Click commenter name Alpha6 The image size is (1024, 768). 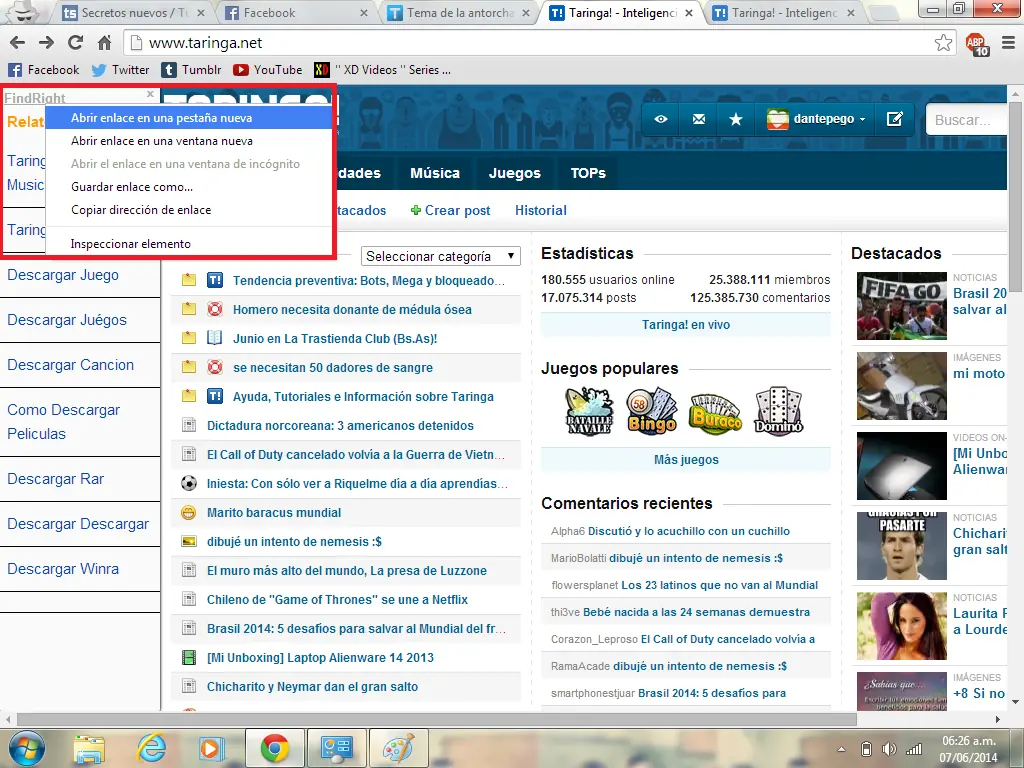coord(568,532)
